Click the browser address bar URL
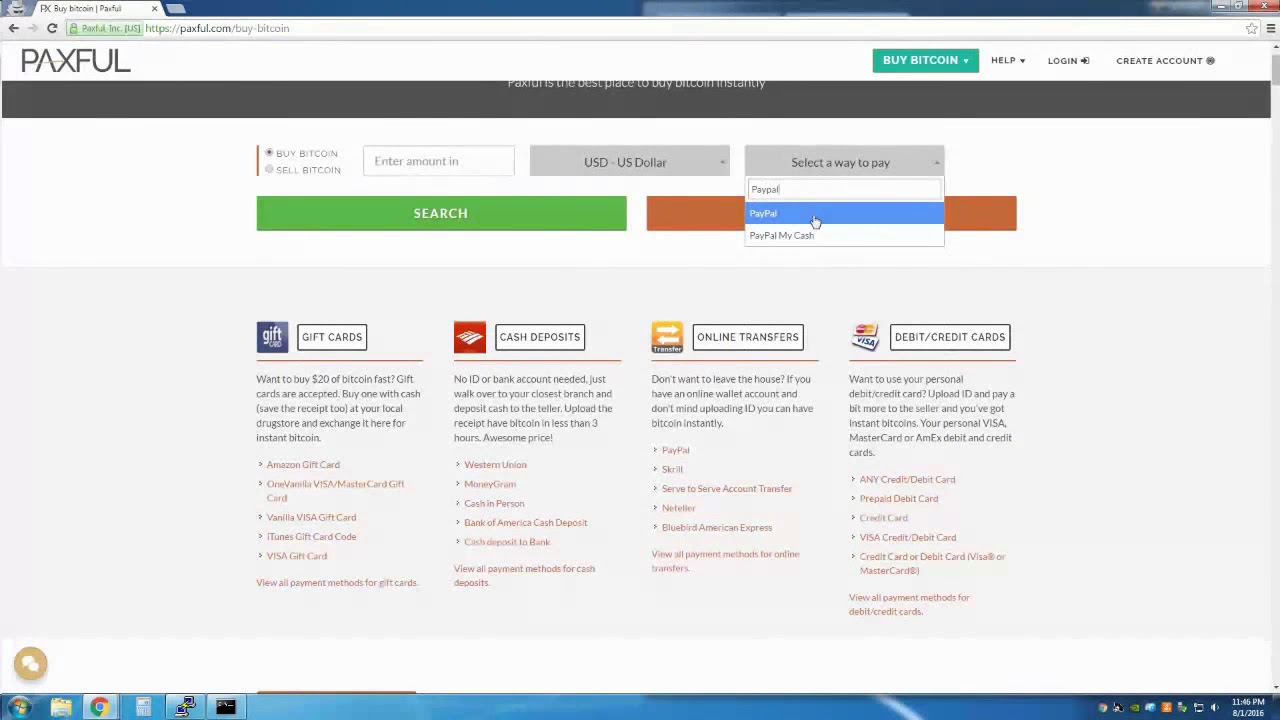 [217, 28]
